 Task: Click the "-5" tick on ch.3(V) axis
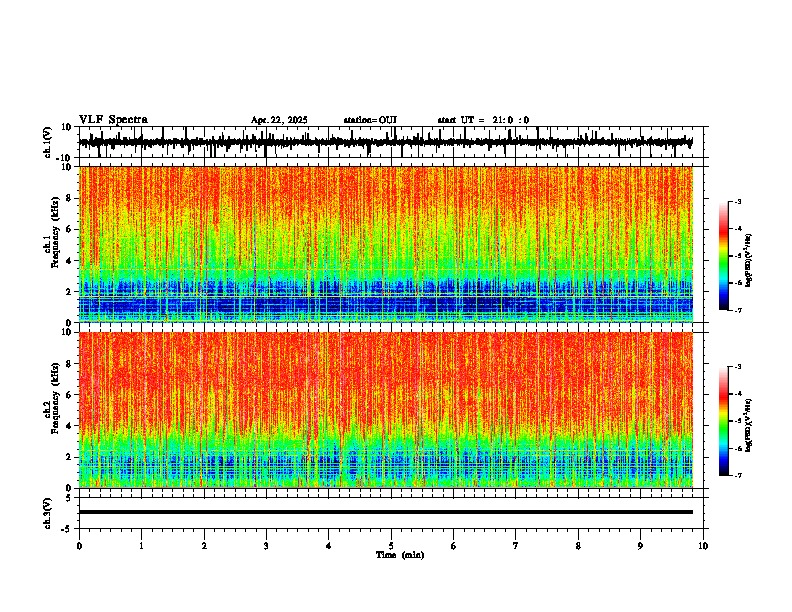67,529
